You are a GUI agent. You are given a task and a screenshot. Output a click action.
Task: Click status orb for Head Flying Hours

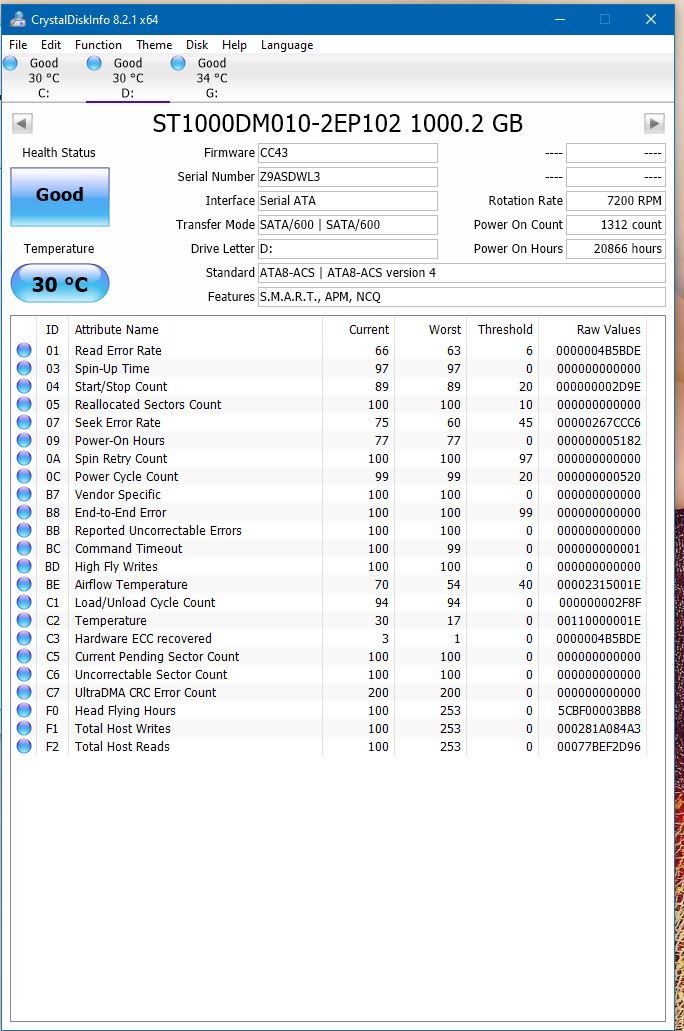pos(24,710)
